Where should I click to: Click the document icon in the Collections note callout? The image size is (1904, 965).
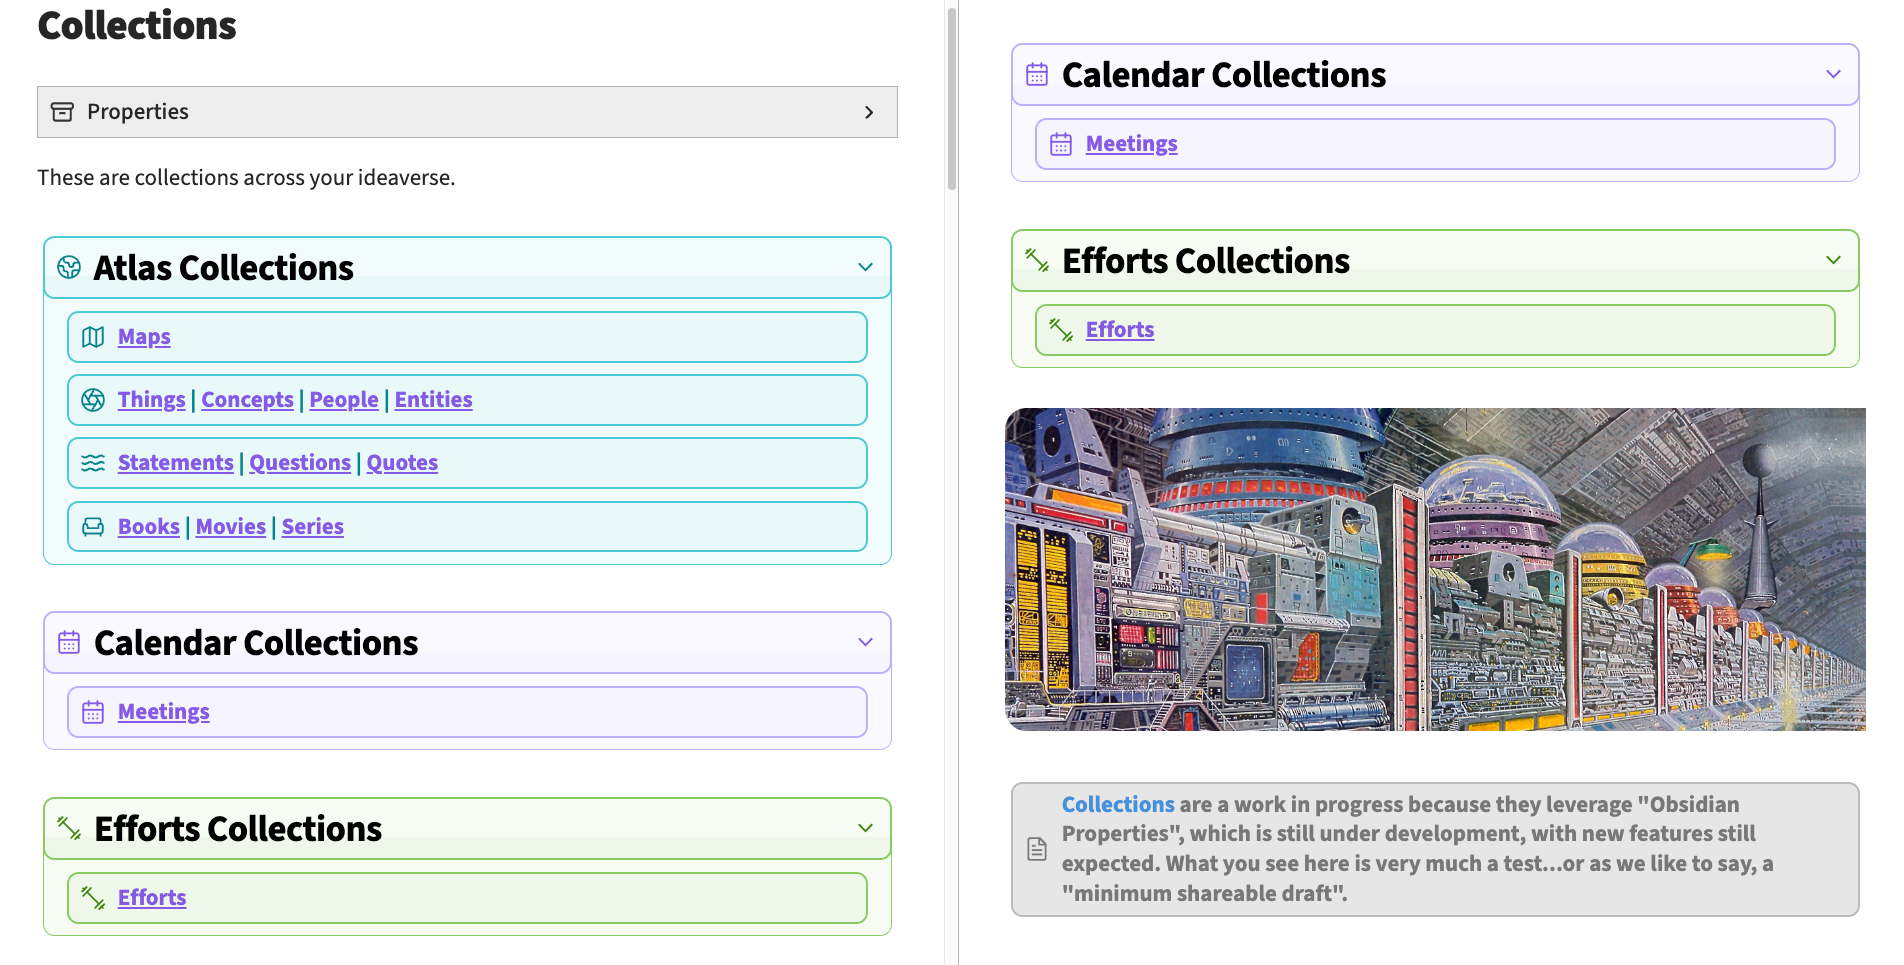click(1037, 849)
